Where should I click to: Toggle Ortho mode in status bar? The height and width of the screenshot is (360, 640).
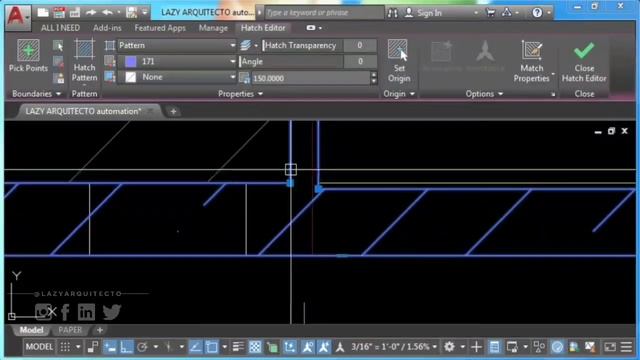(x=127, y=347)
